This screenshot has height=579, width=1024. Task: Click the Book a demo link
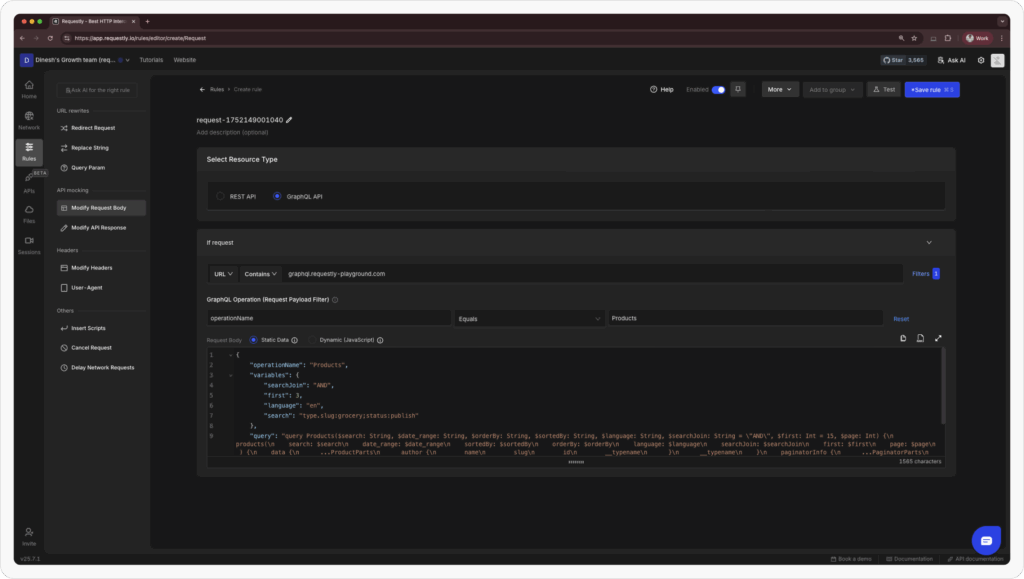point(851,559)
